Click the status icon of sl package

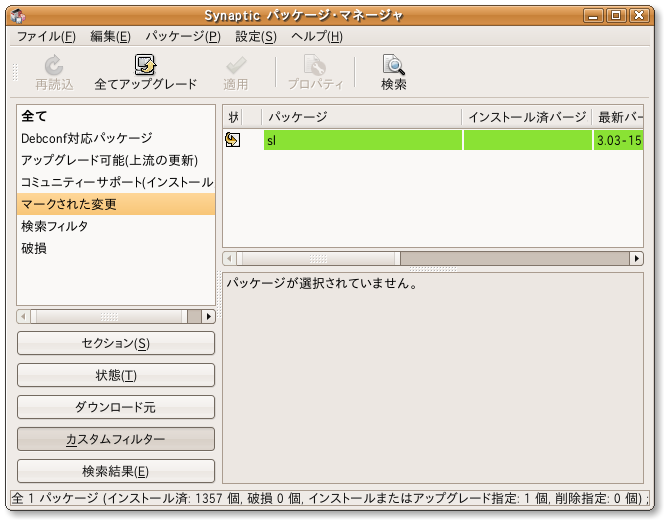232,140
